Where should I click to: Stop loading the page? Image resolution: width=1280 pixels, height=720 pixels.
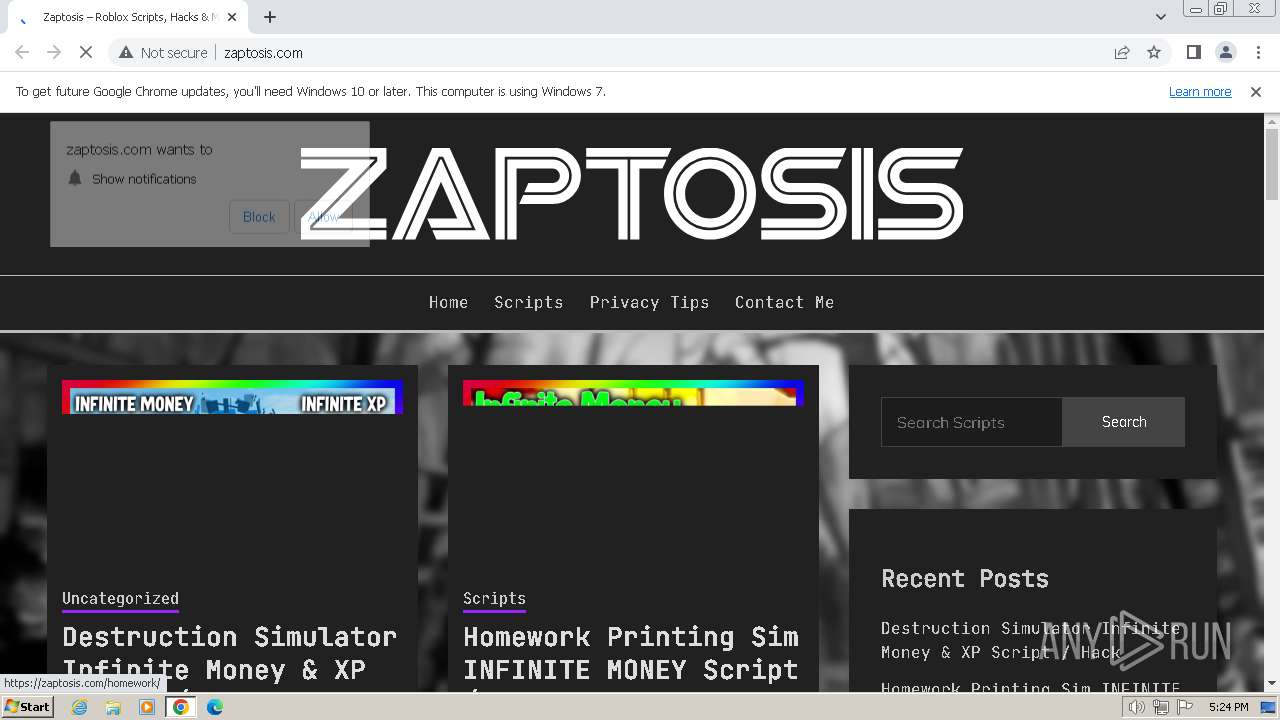click(86, 53)
